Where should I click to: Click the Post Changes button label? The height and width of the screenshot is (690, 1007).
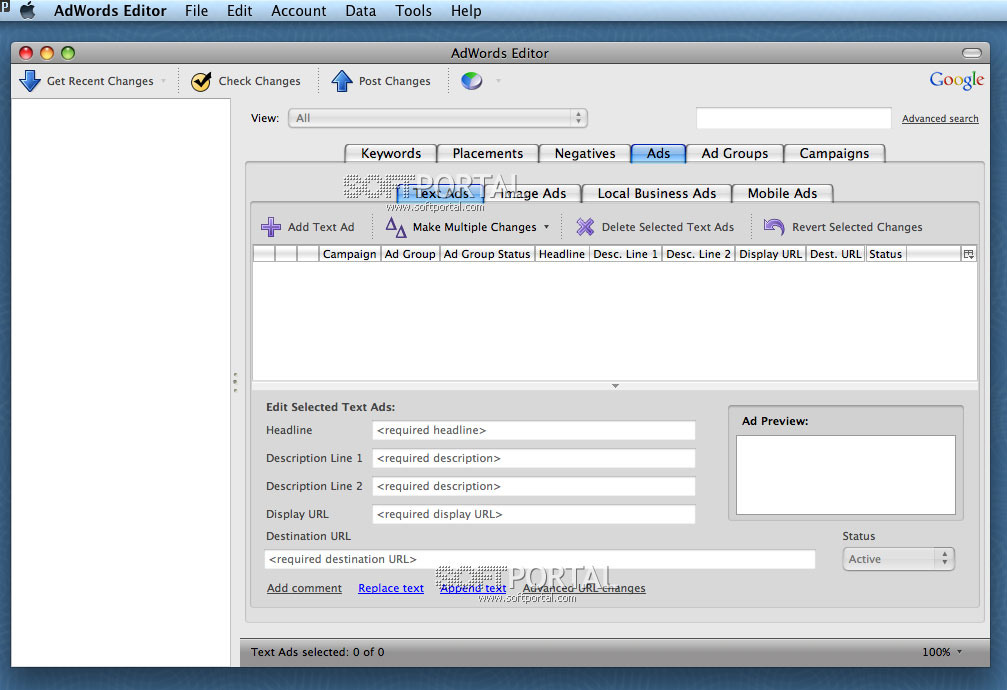click(x=394, y=81)
